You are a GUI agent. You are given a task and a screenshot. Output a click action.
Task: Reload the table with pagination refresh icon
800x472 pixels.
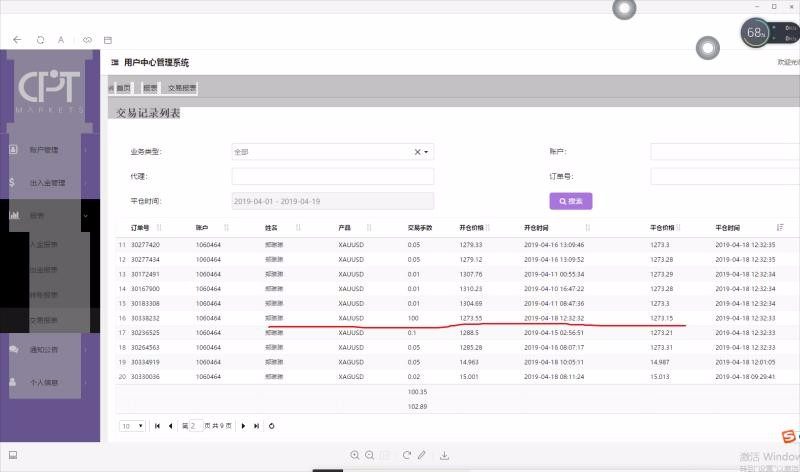click(272, 426)
